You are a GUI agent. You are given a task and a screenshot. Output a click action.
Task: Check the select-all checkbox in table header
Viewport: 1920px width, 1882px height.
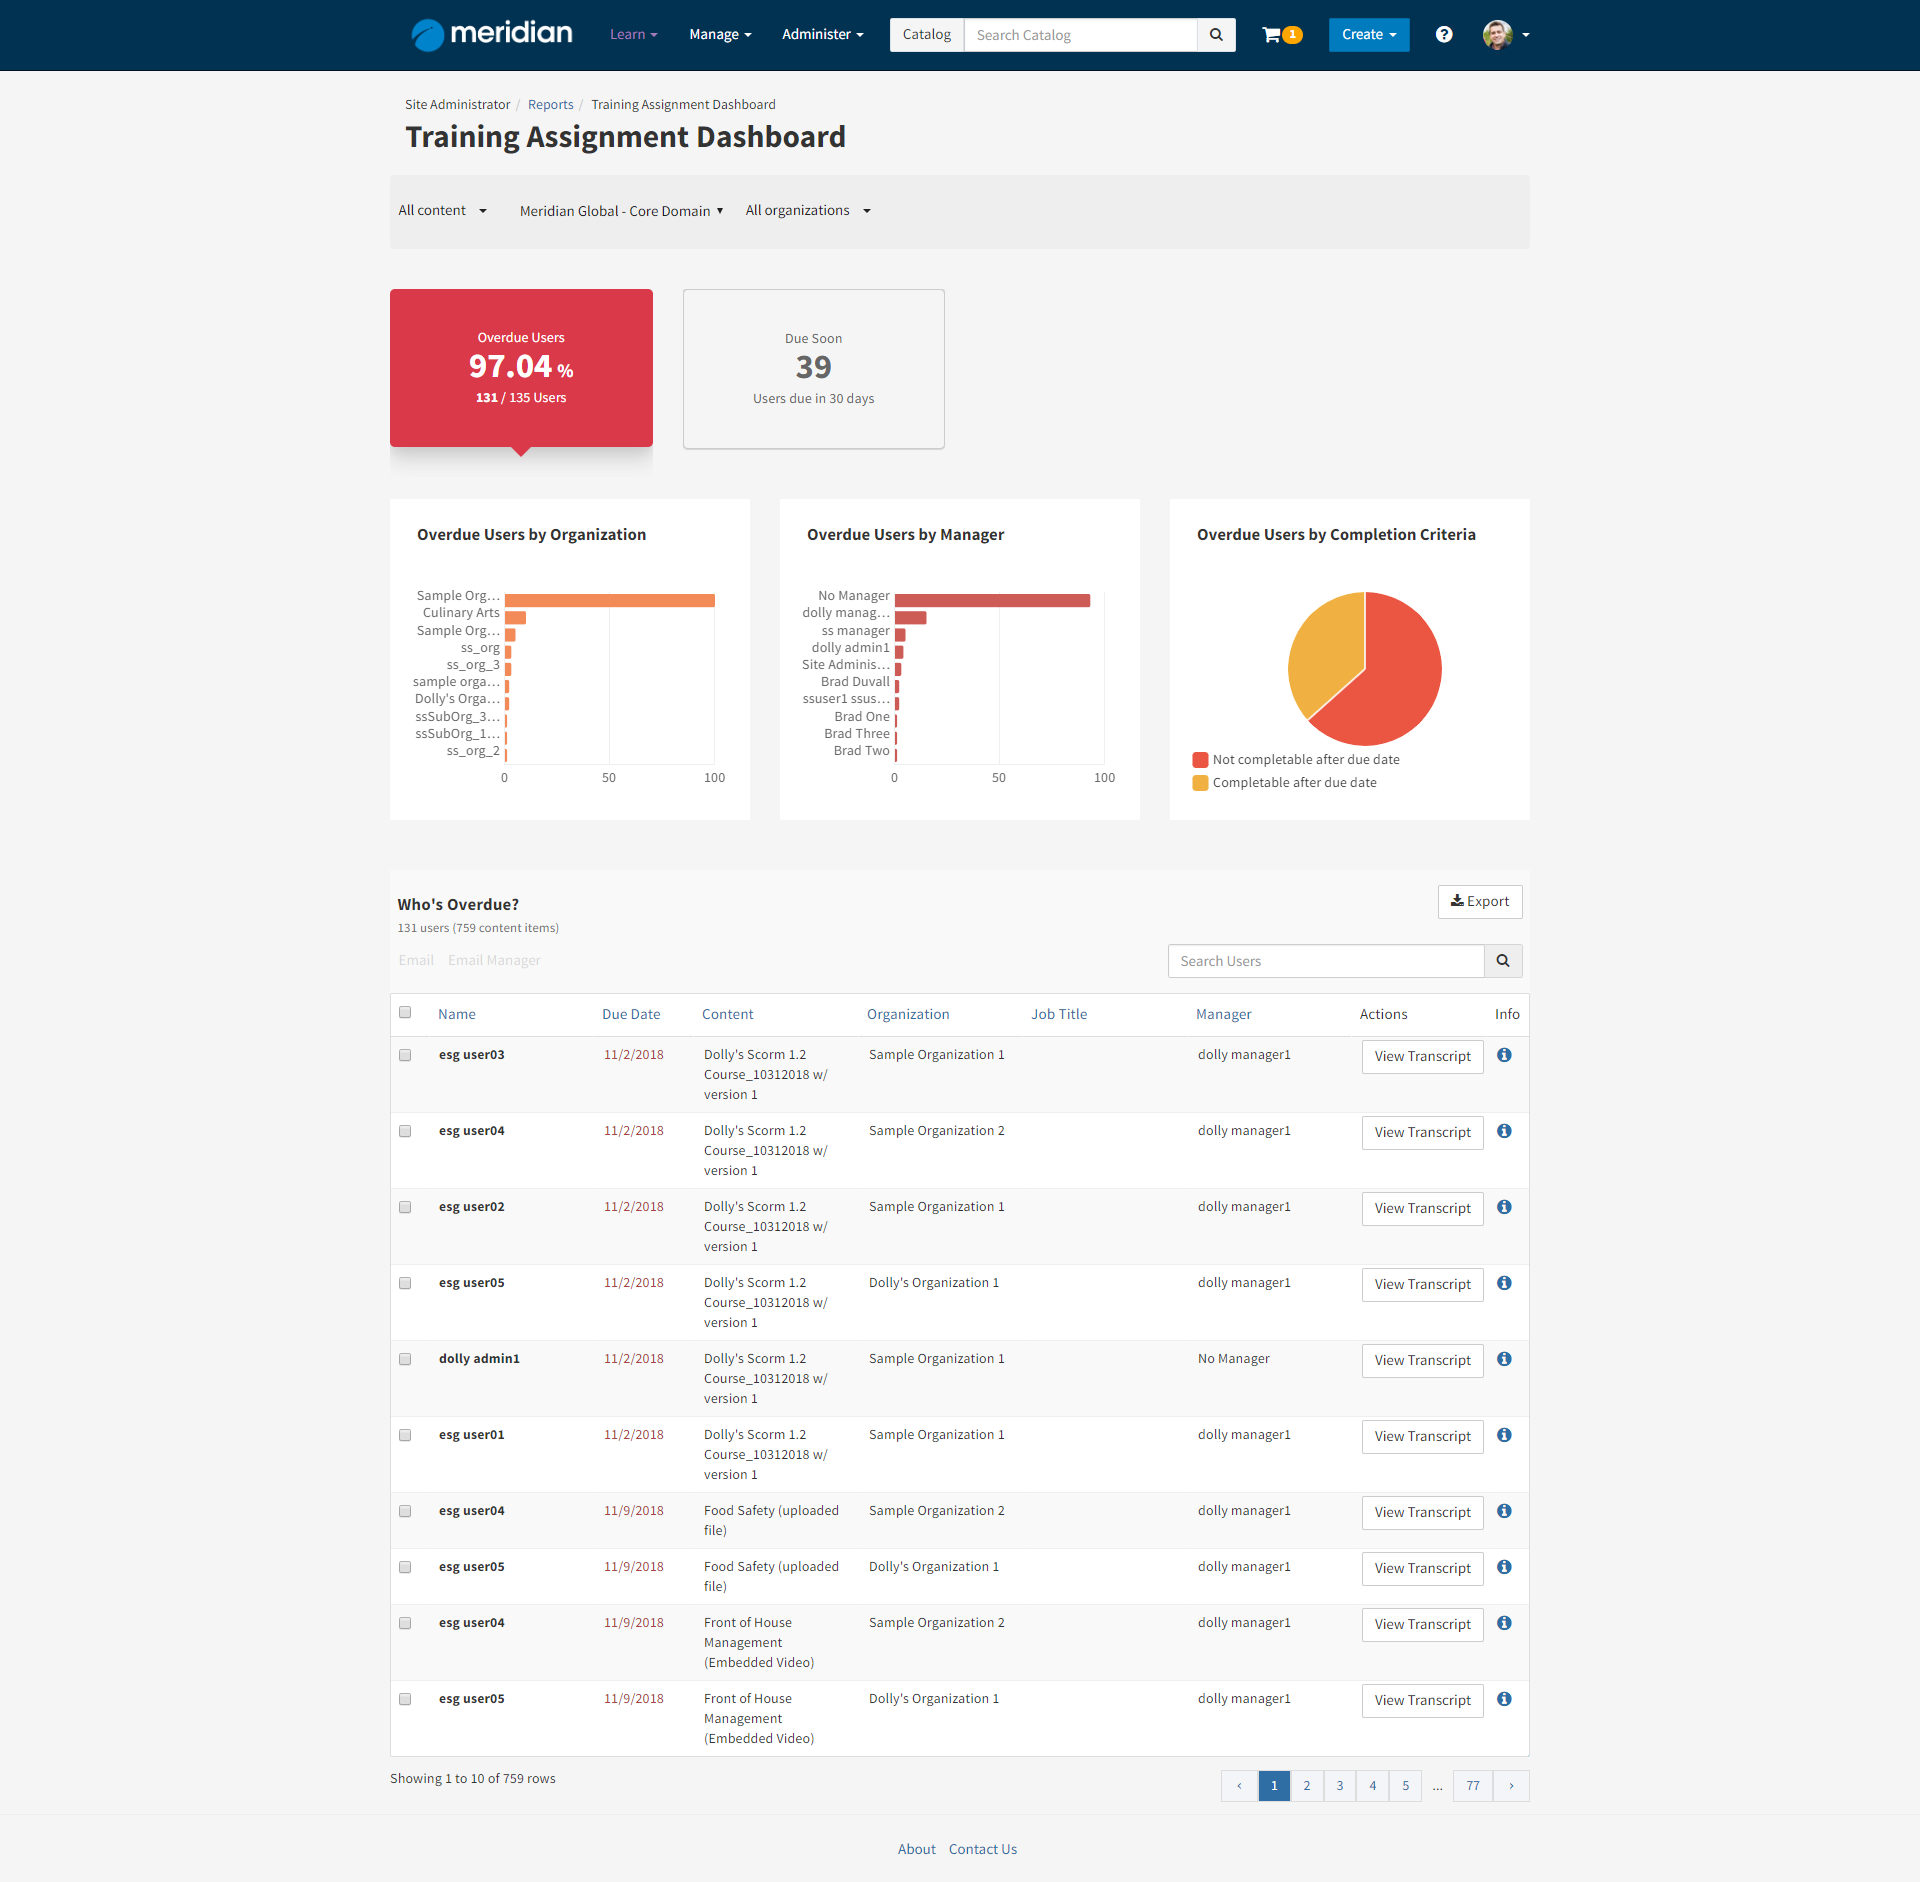pos(405,1012)
